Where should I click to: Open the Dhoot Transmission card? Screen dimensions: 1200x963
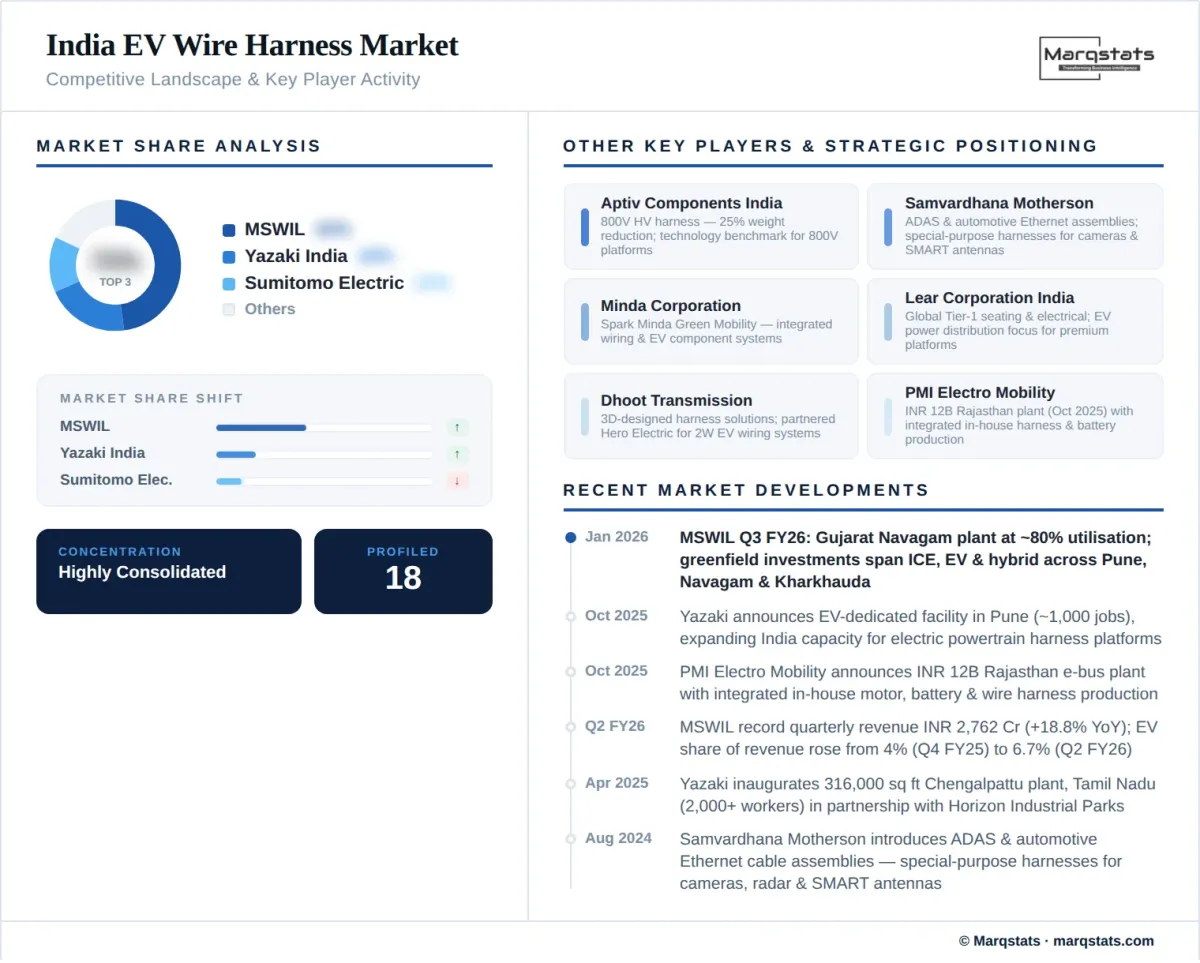[x=711, y=416]
